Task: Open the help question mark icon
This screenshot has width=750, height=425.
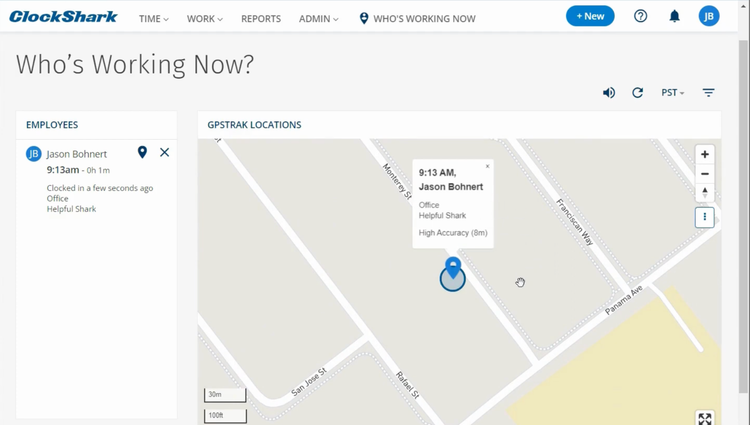Action: click(640, 16)
